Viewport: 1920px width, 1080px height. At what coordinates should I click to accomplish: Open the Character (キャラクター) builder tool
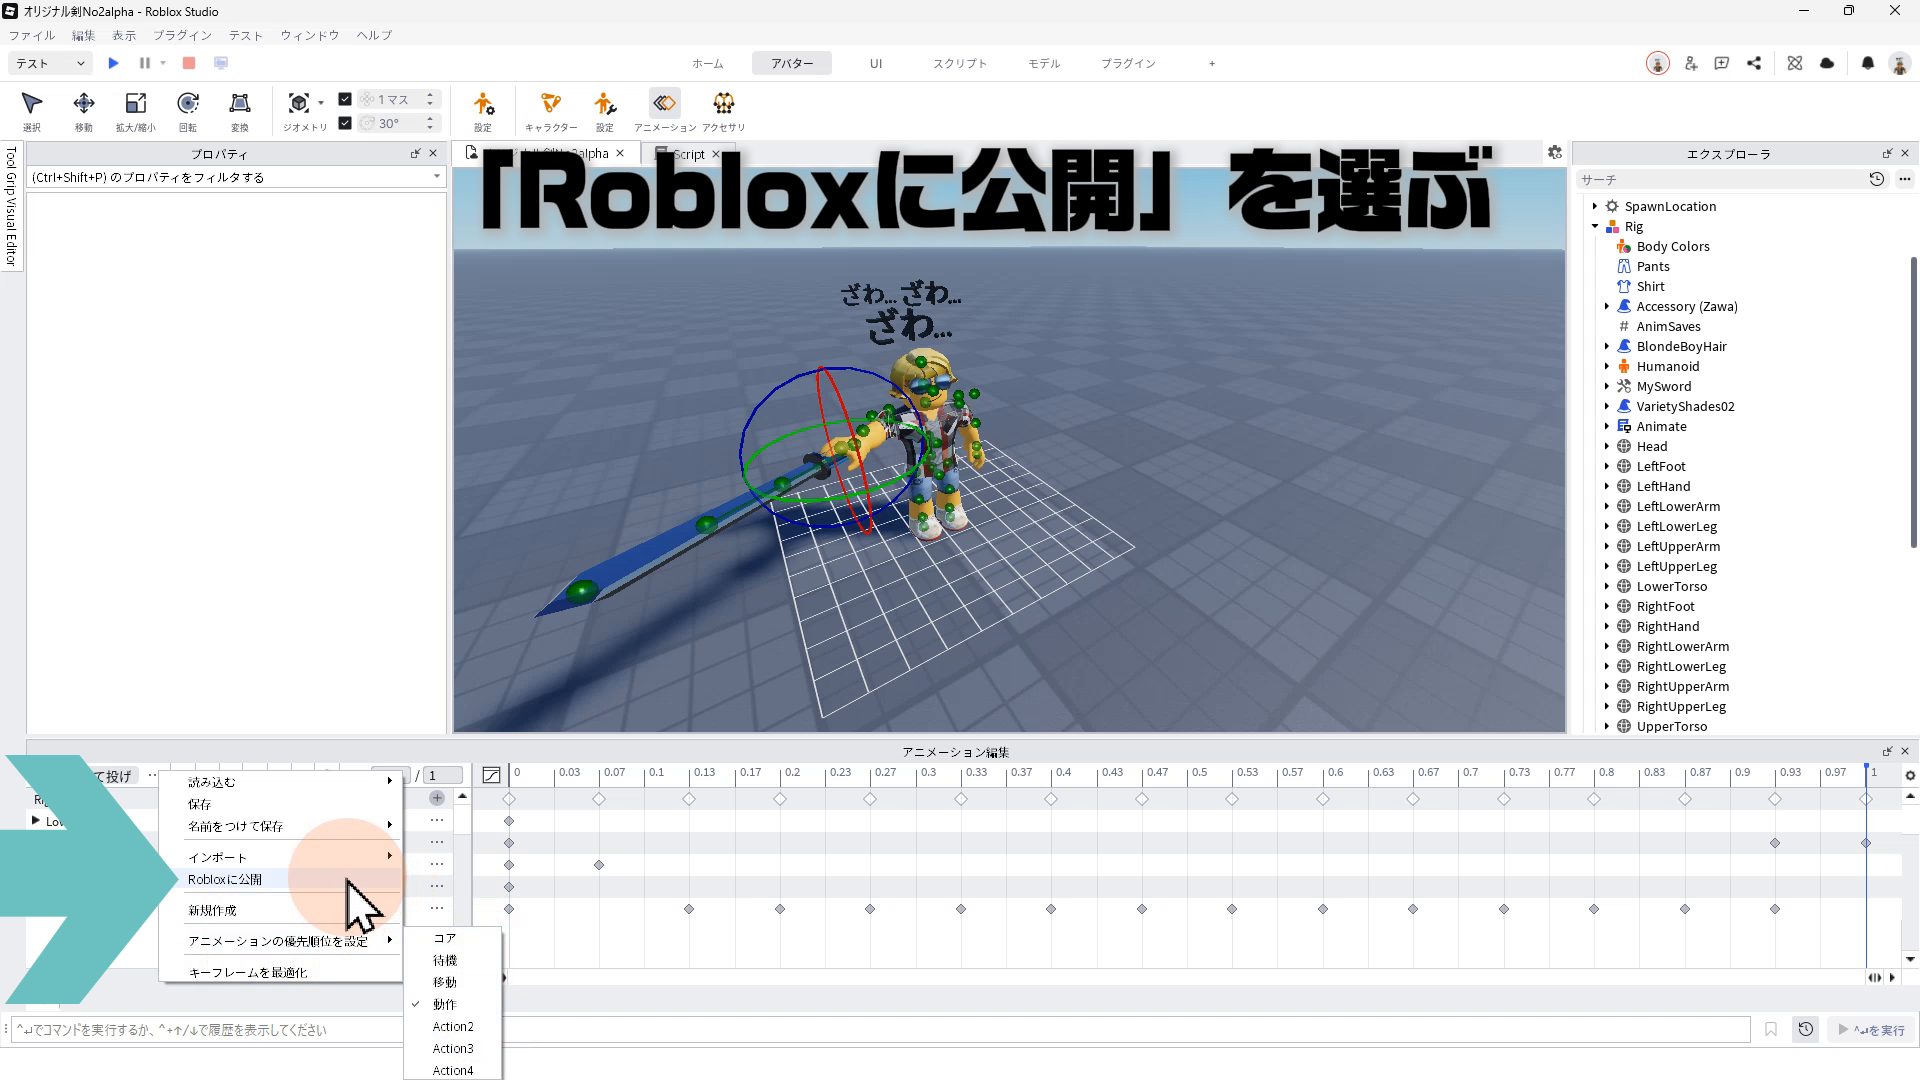click(550, 110)
